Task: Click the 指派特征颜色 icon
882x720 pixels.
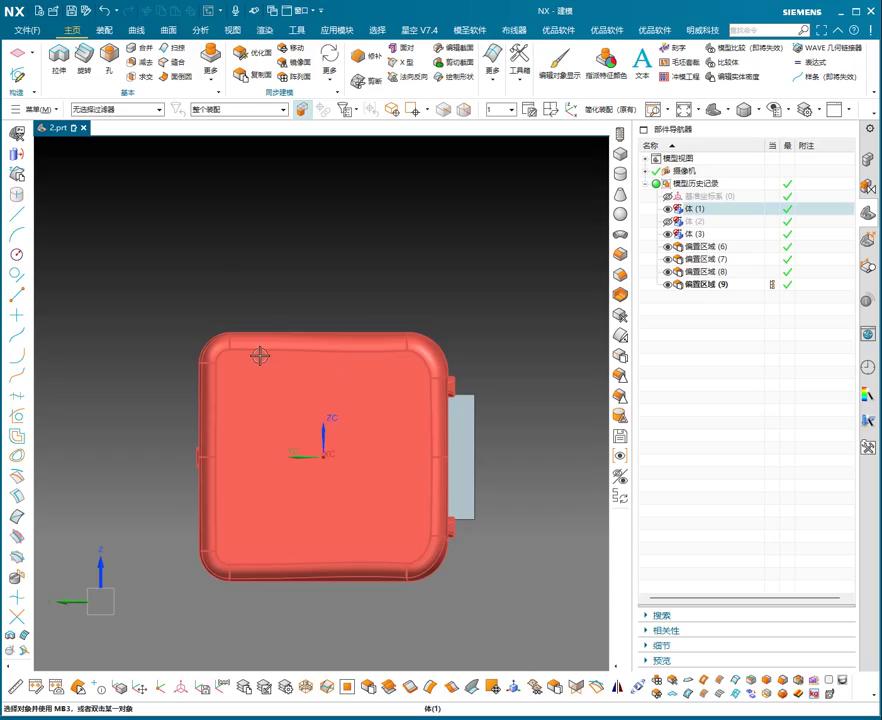Action: (606, 60)
